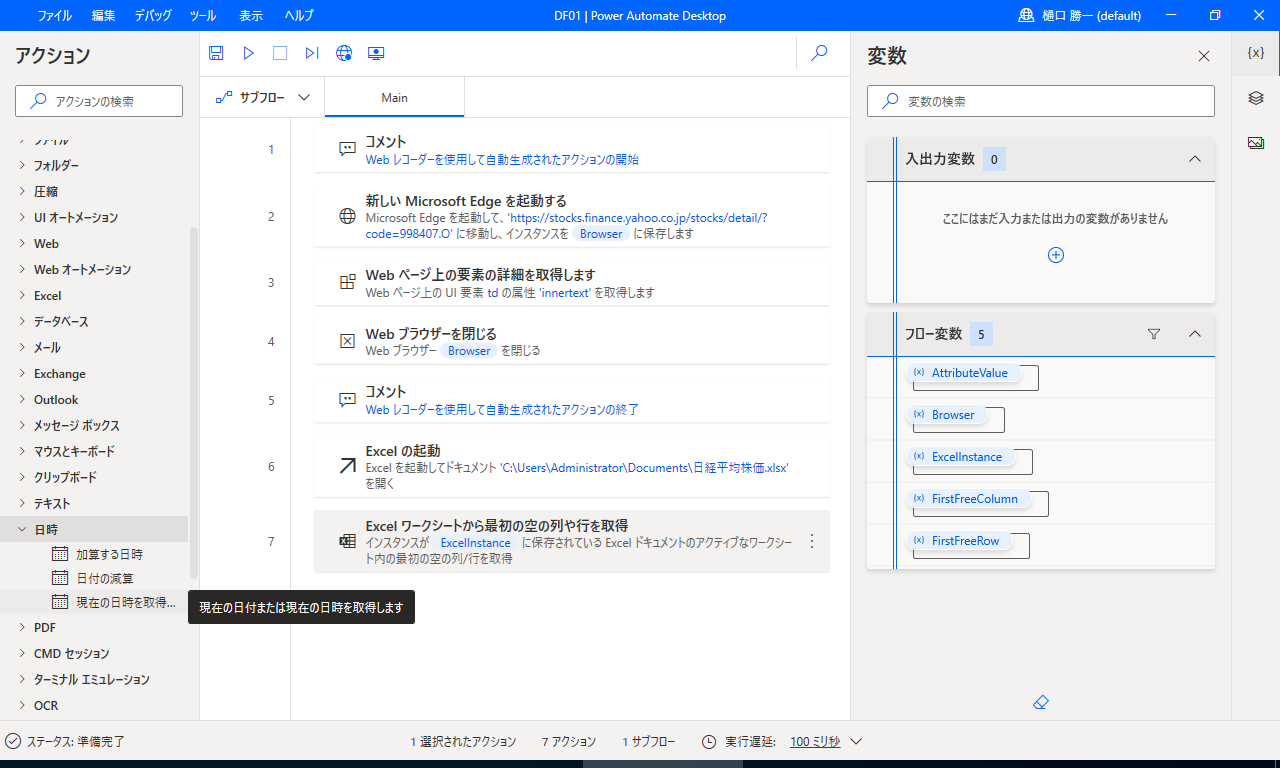Save the flow with the floppy icon
Screen dimensions: 1280x768
[x=216, y=53]
